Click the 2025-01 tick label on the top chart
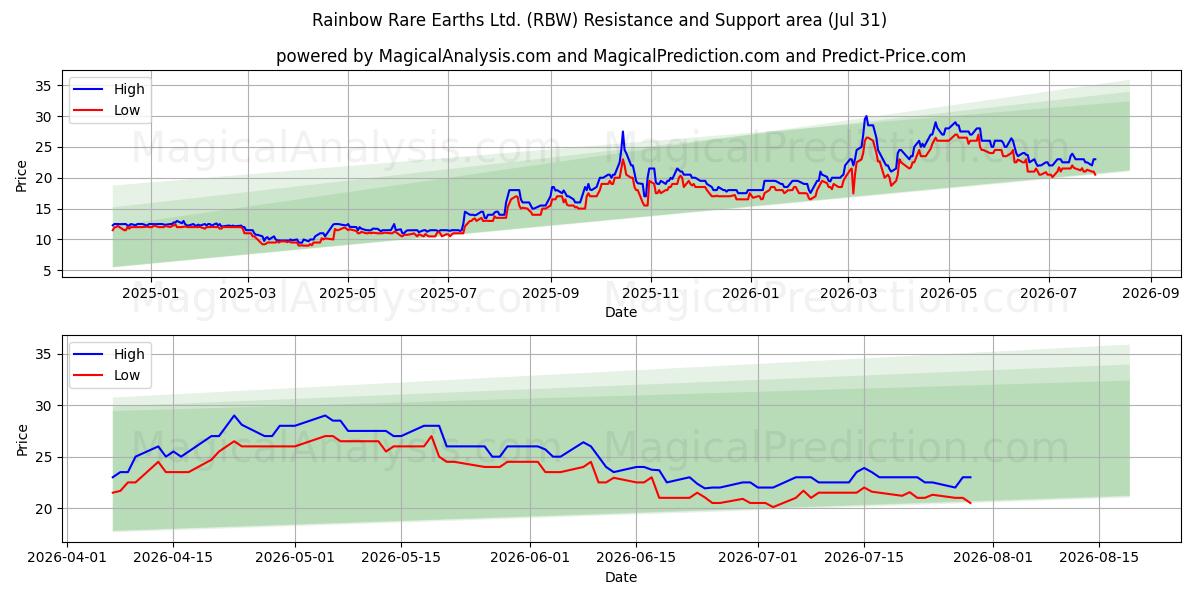 tap(150, 294)
